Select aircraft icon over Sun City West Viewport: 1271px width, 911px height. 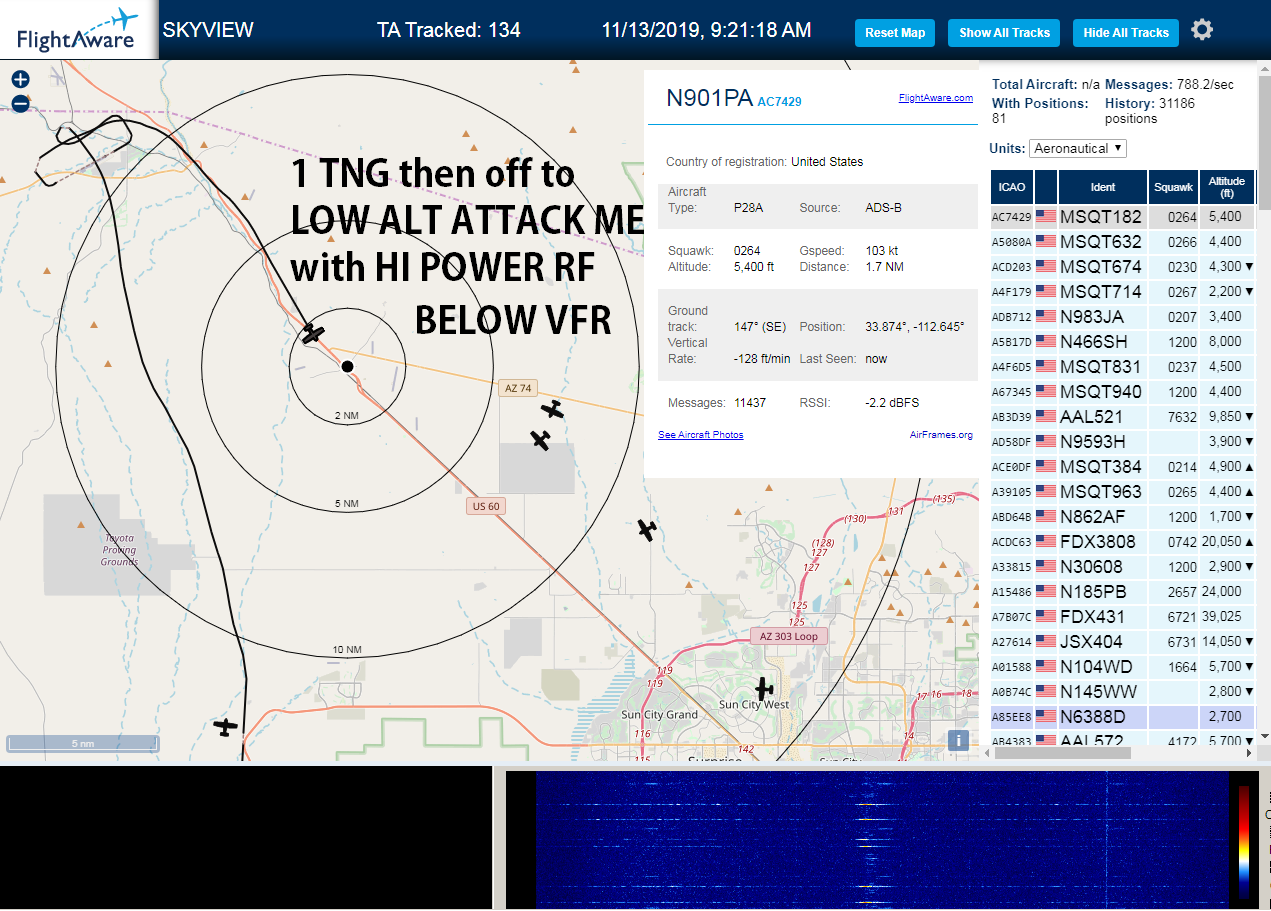coord(764,688)
